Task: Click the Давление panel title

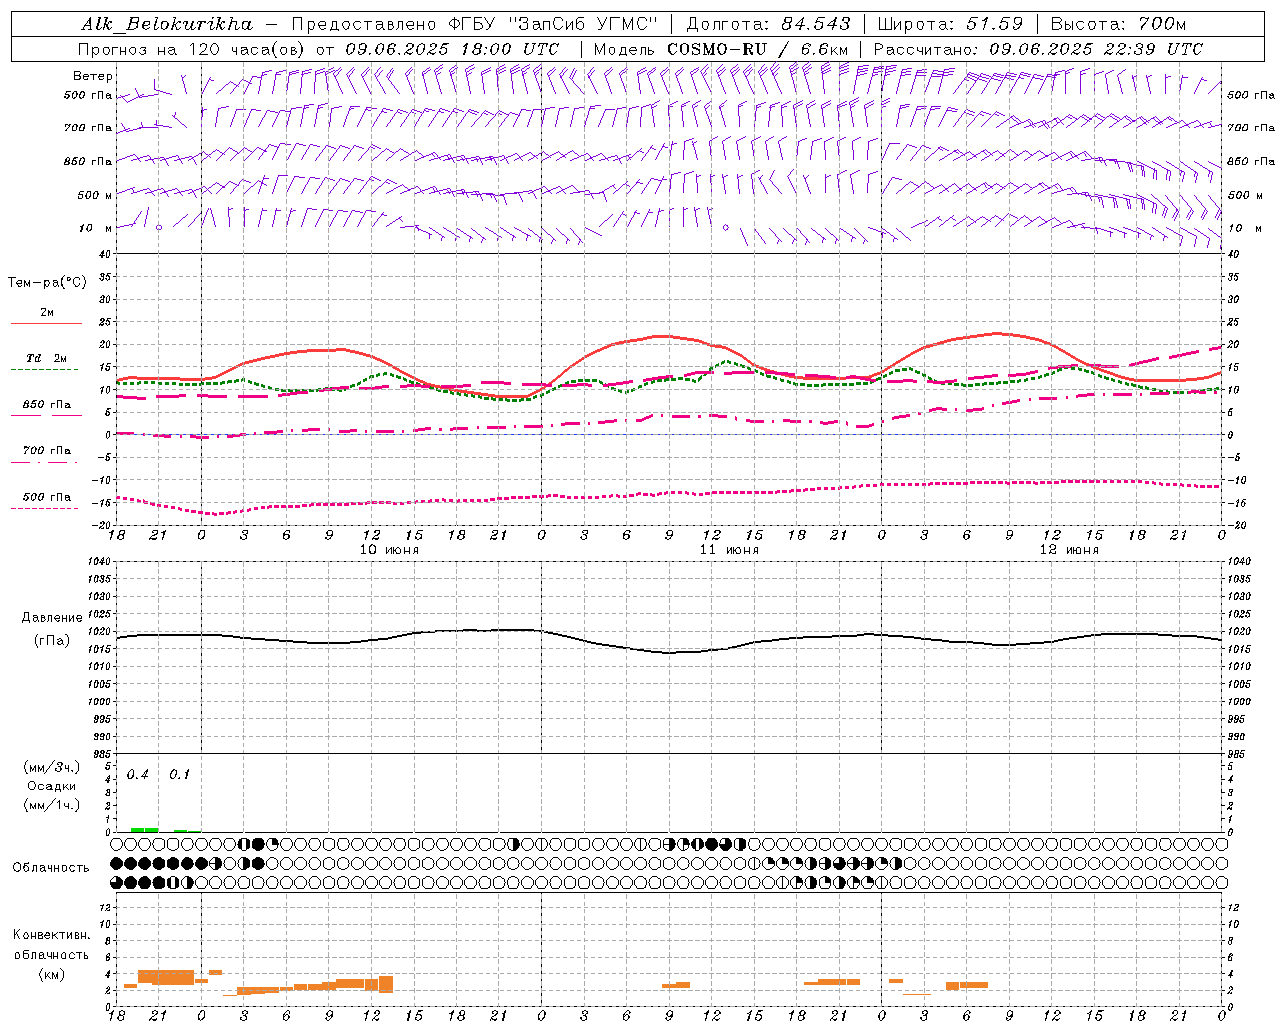Action: point(50,618)
